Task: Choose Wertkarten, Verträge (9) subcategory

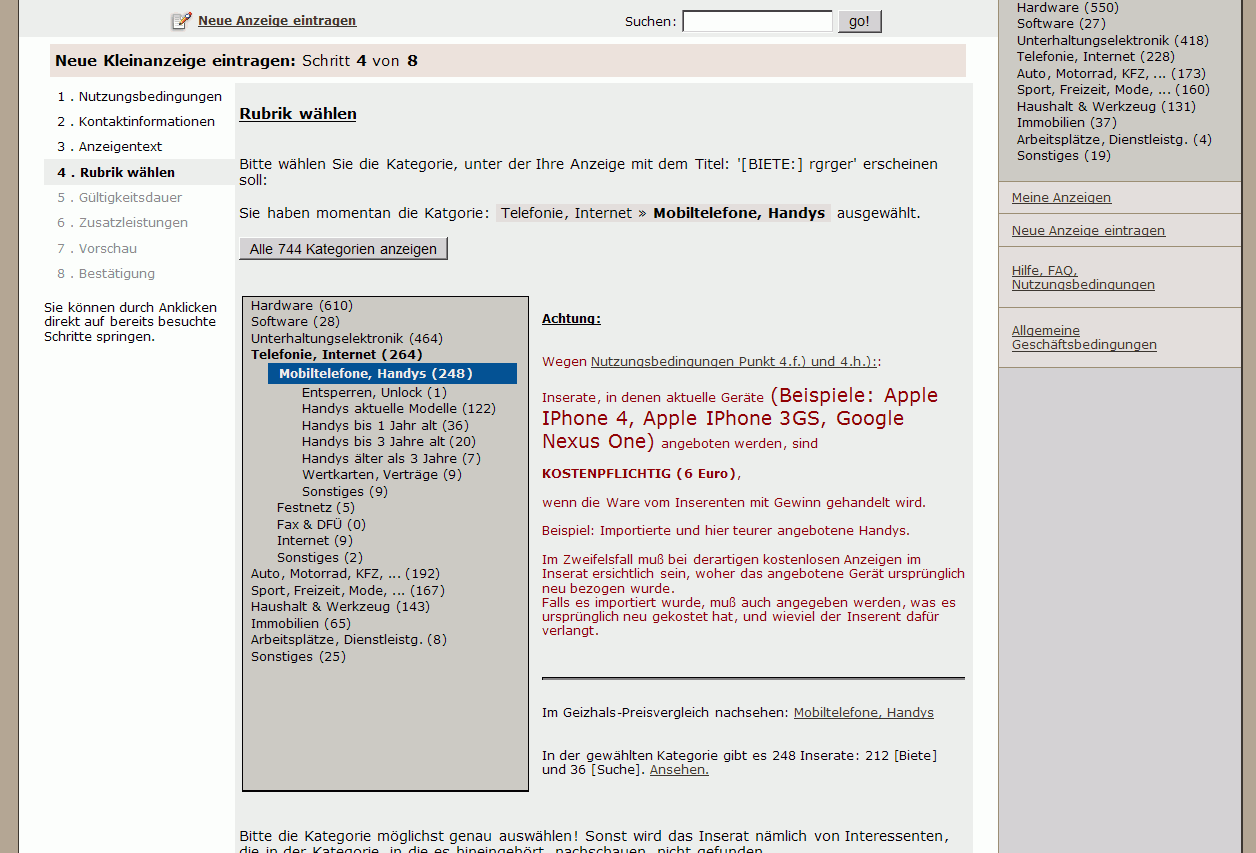Action: (x=381, y=475)
